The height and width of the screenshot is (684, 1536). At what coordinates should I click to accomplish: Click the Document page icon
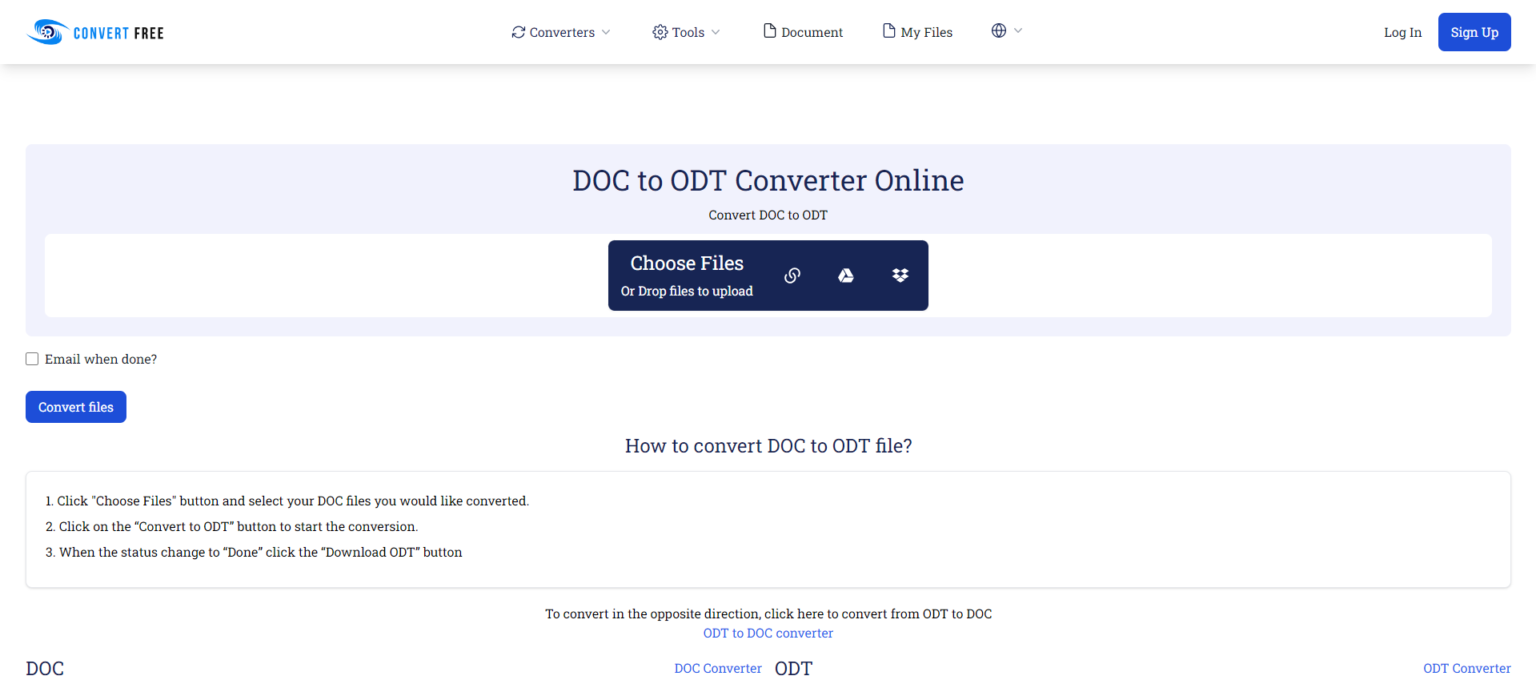tap(771, 31)
